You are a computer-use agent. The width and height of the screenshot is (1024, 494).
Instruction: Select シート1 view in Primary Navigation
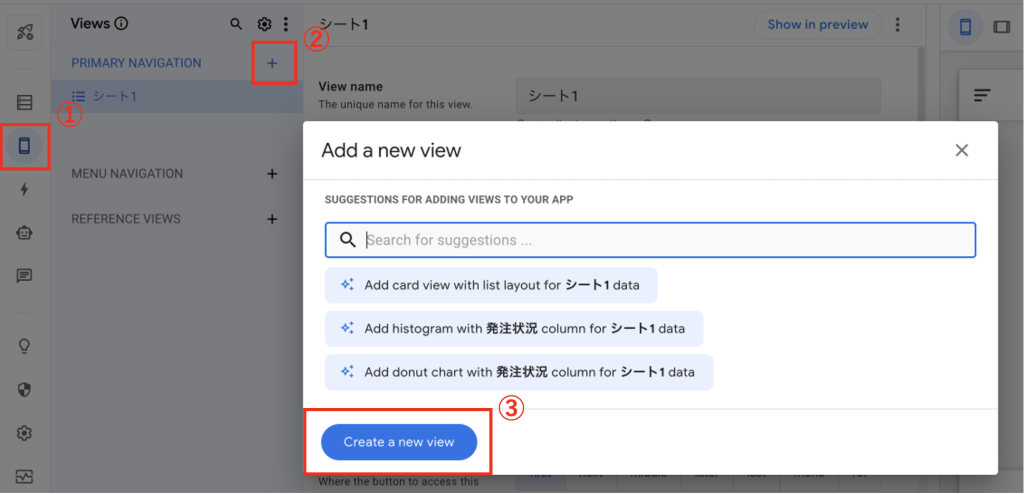point(115,96)
